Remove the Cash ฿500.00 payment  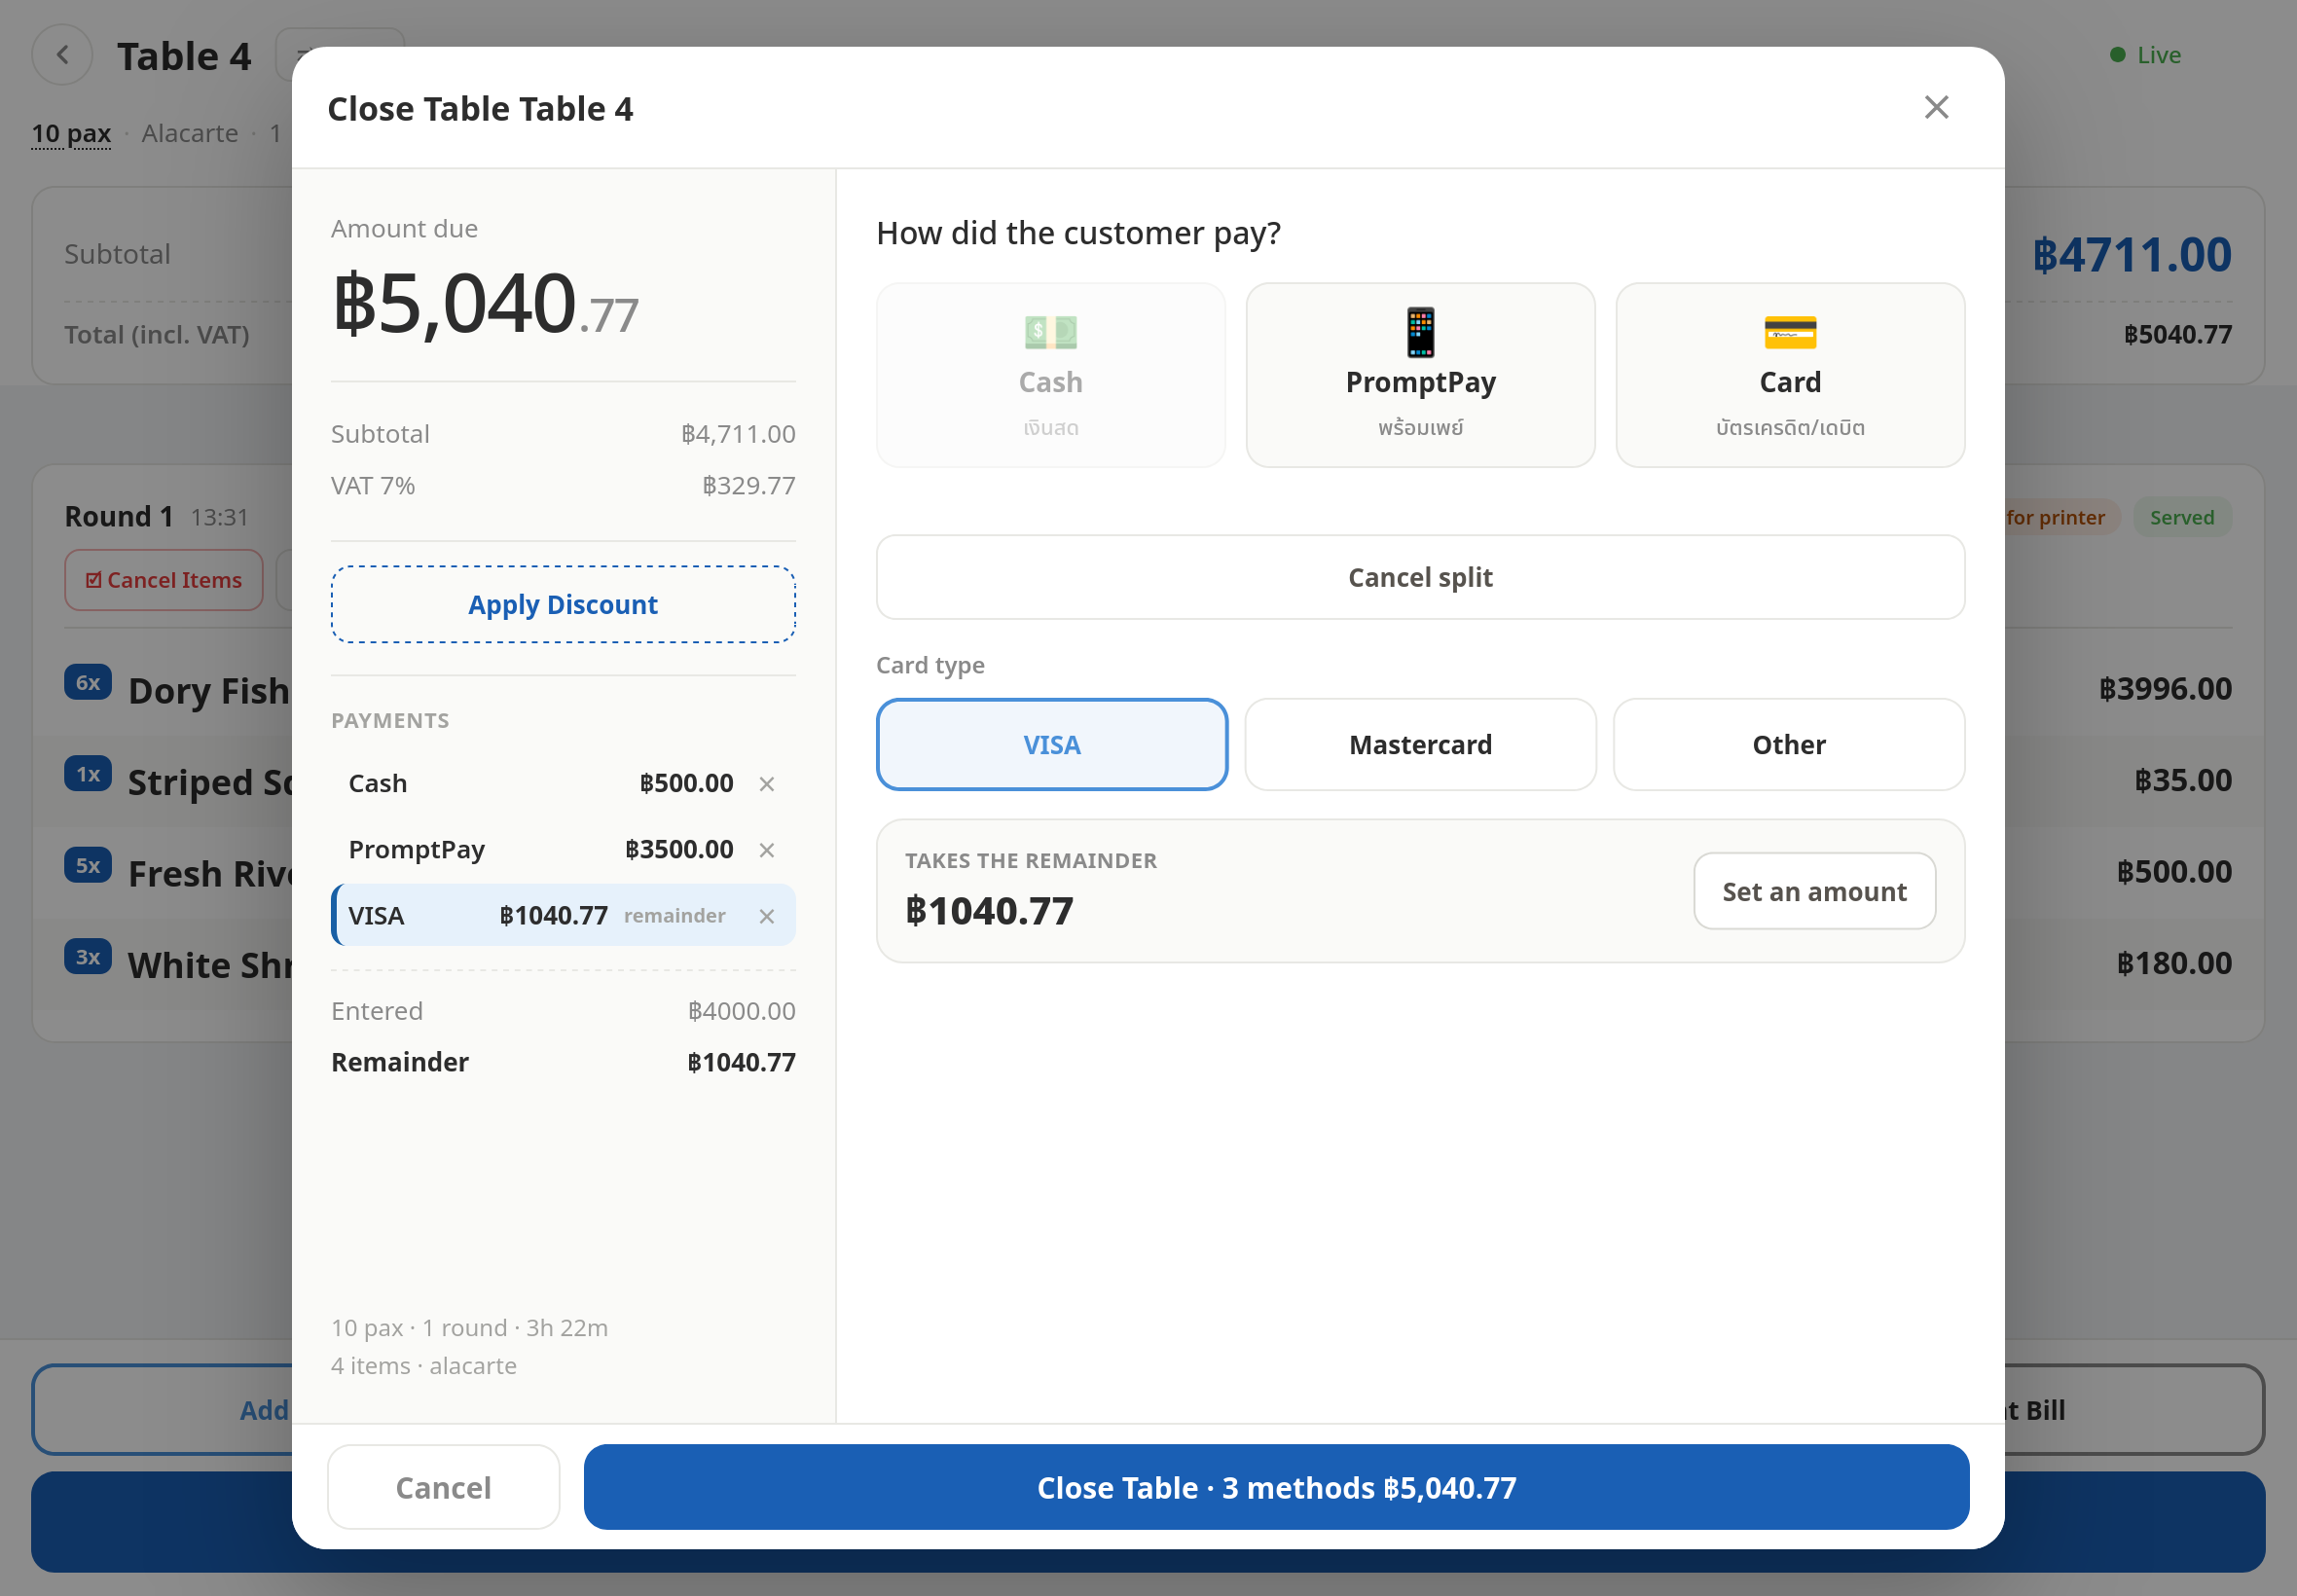pyautogui.click(x=767, y=784)
